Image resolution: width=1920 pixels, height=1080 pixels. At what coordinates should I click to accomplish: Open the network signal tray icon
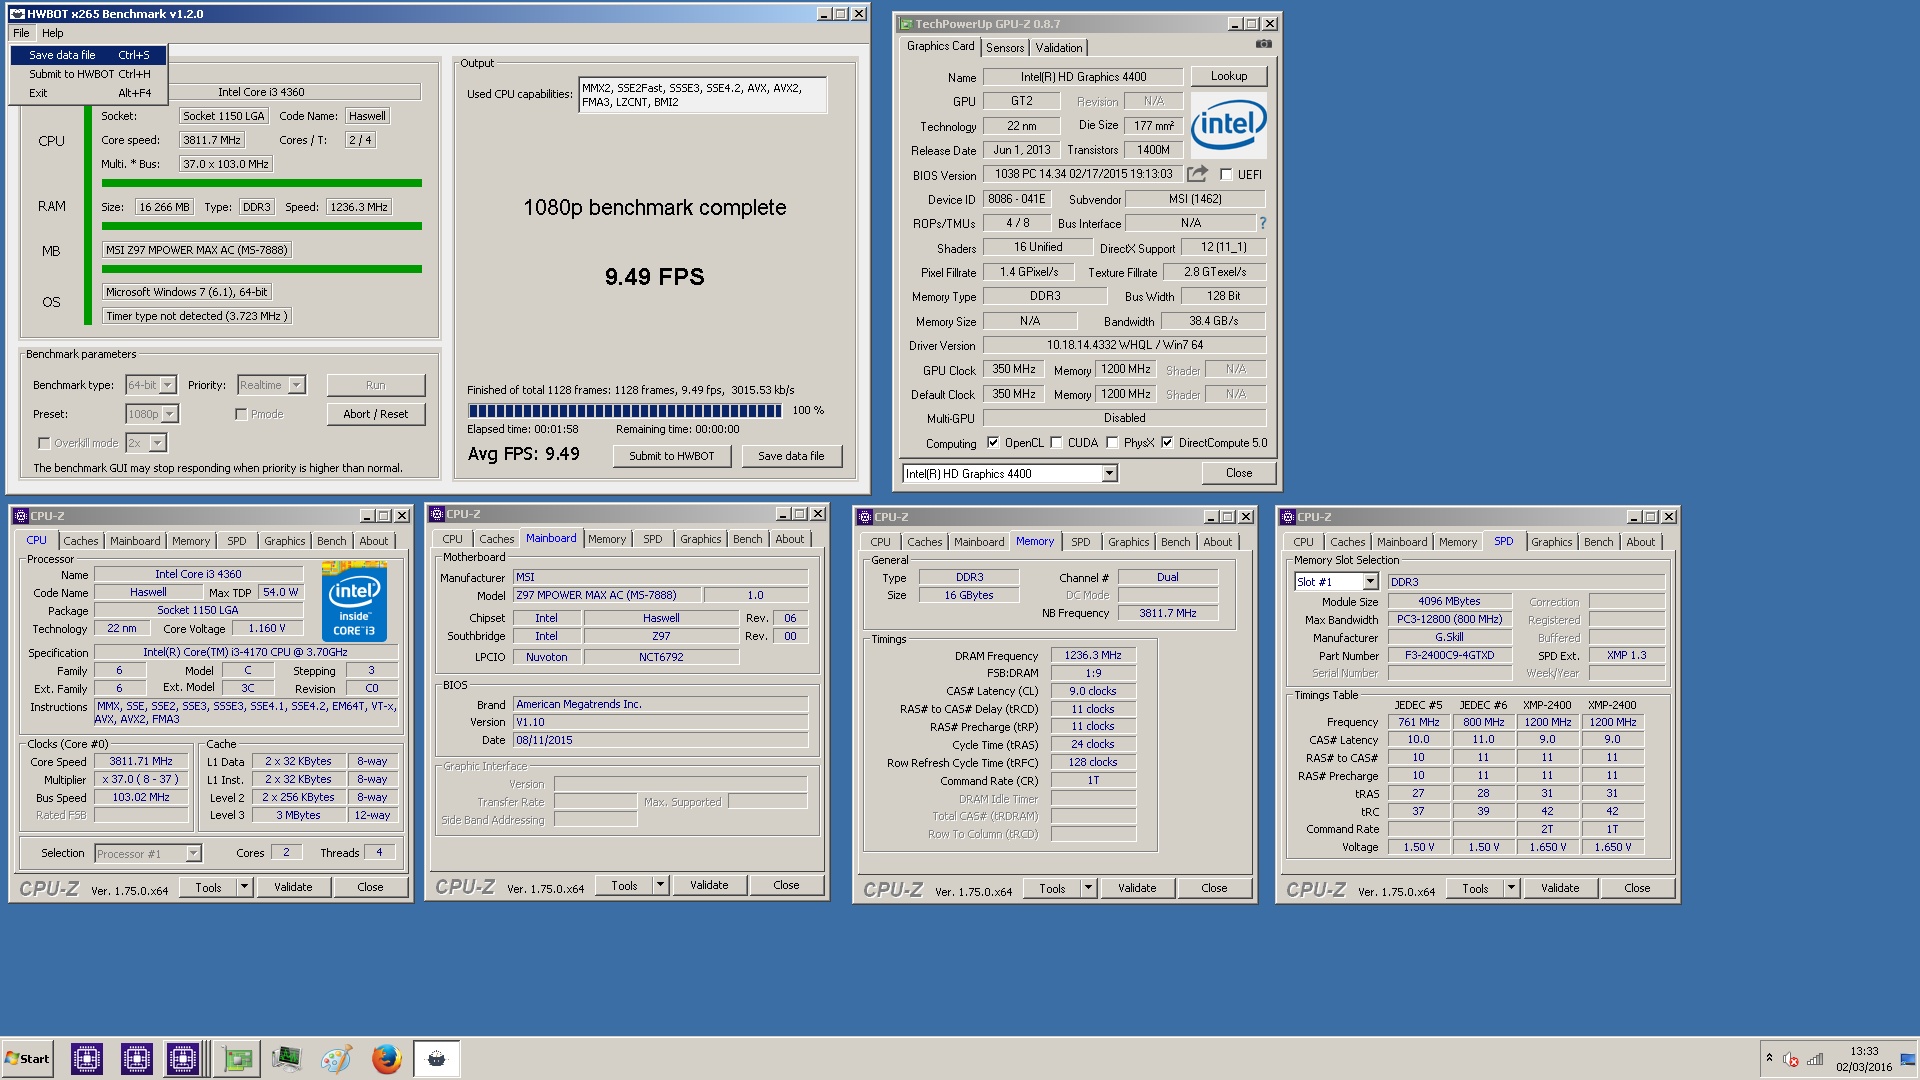click(x=1815, y=1059)
